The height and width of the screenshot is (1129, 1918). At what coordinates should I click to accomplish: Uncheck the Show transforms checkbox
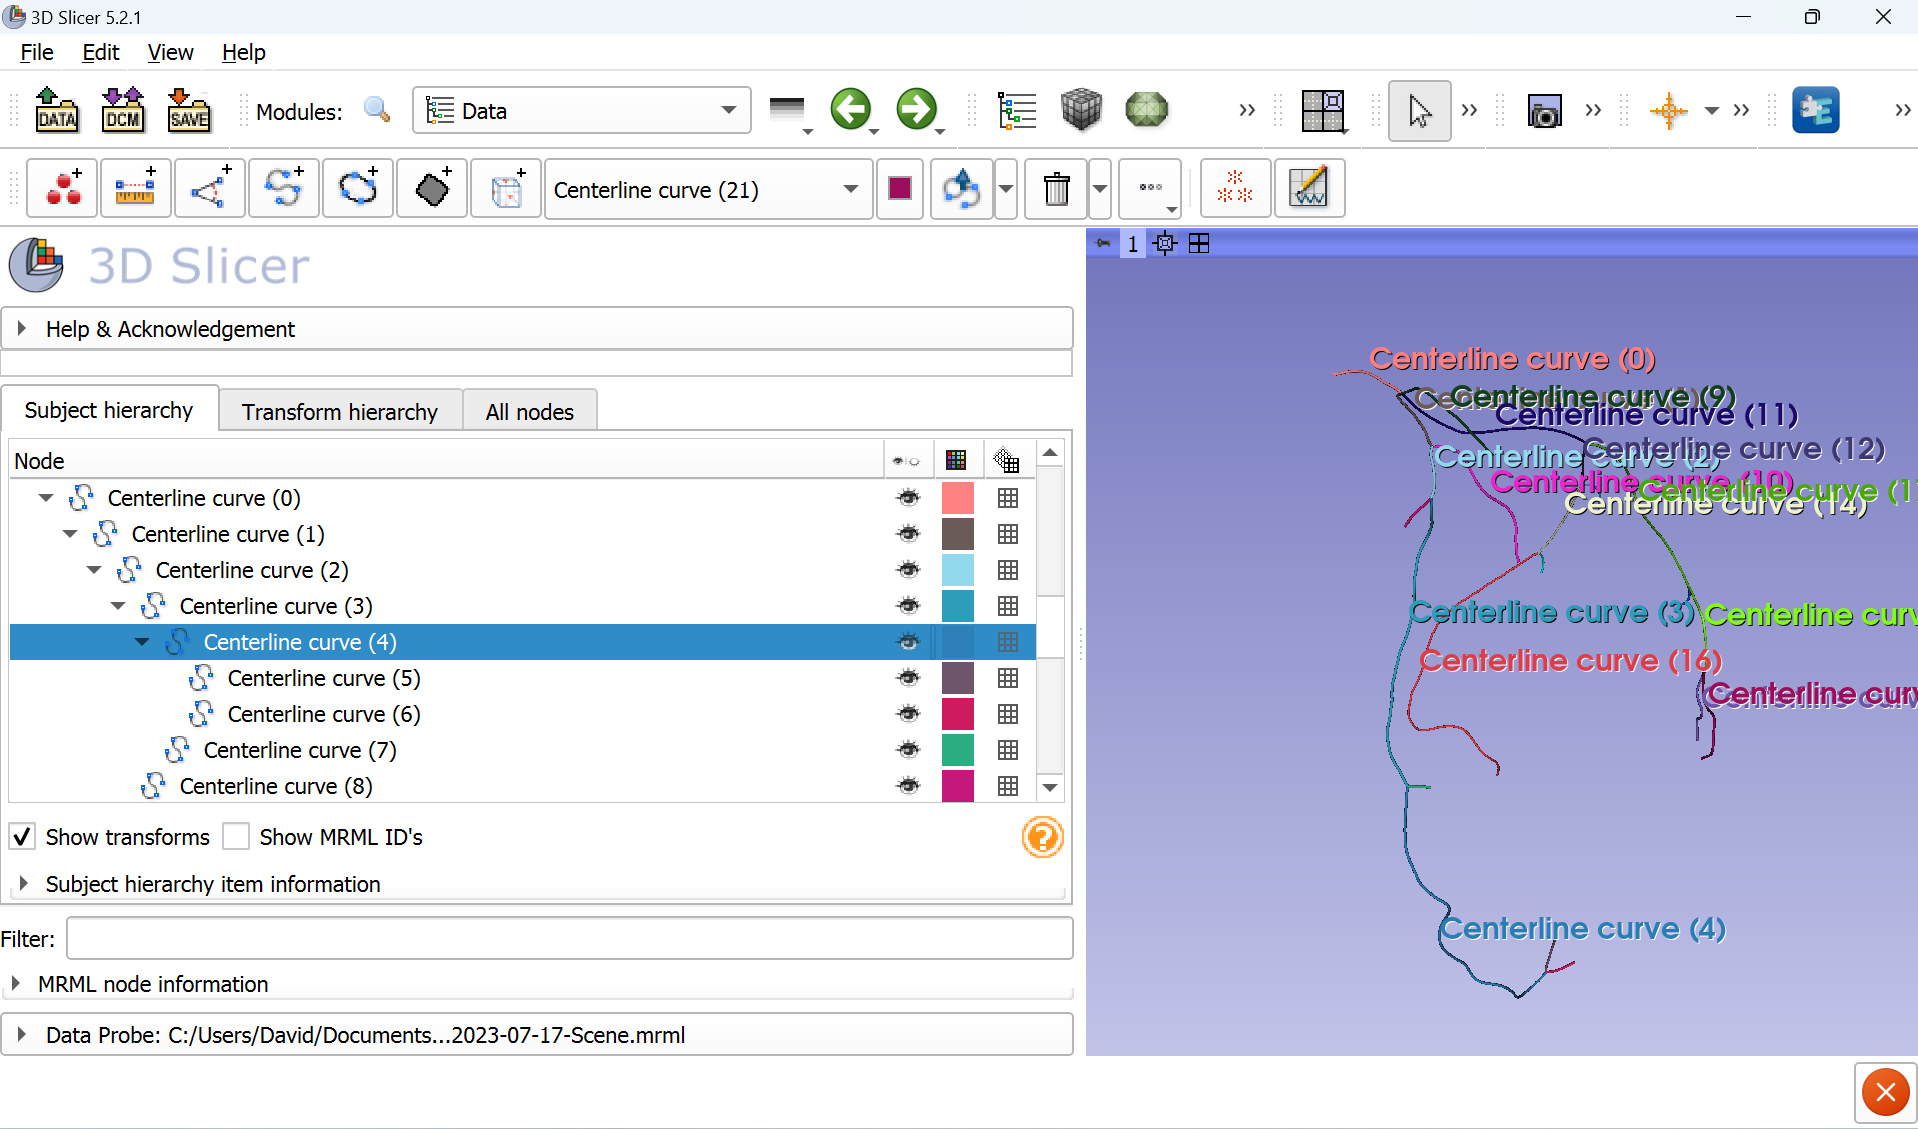(22, 836)
